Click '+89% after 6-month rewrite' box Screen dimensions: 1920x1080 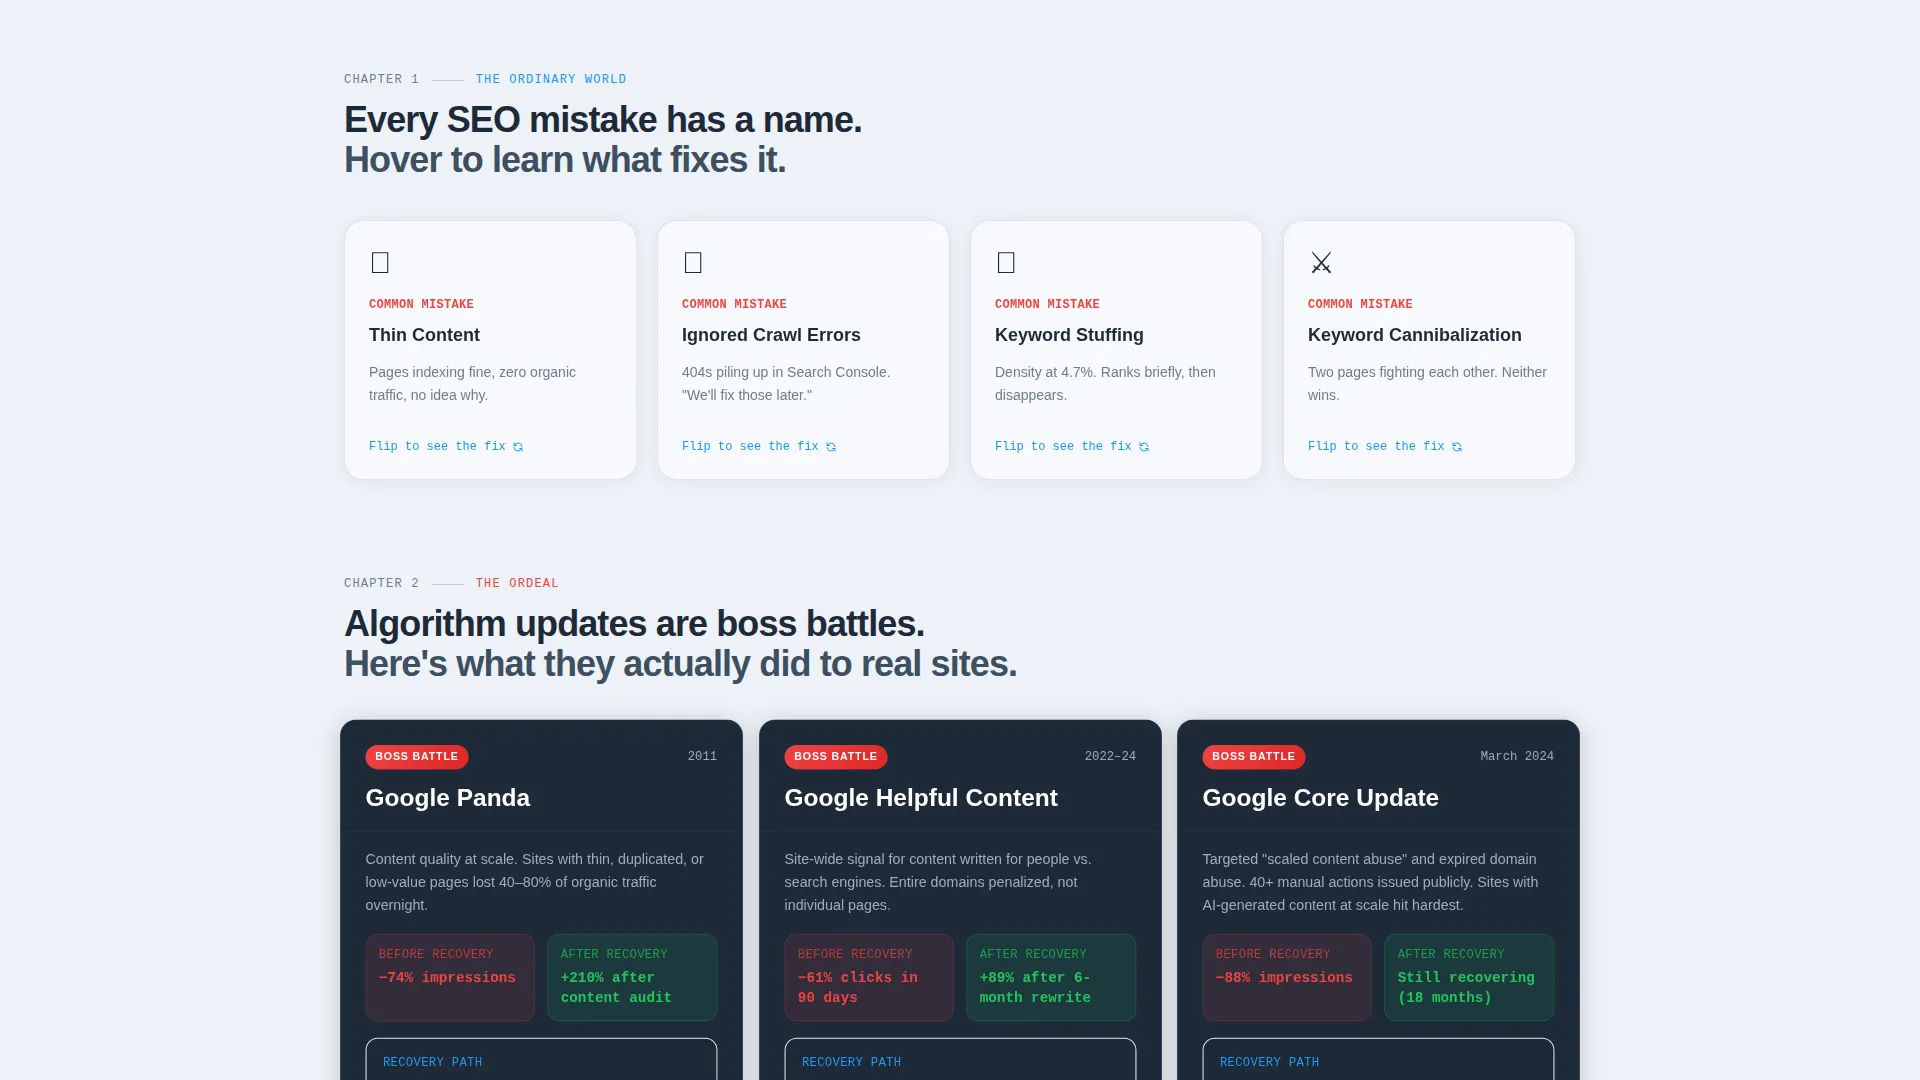1051,977
